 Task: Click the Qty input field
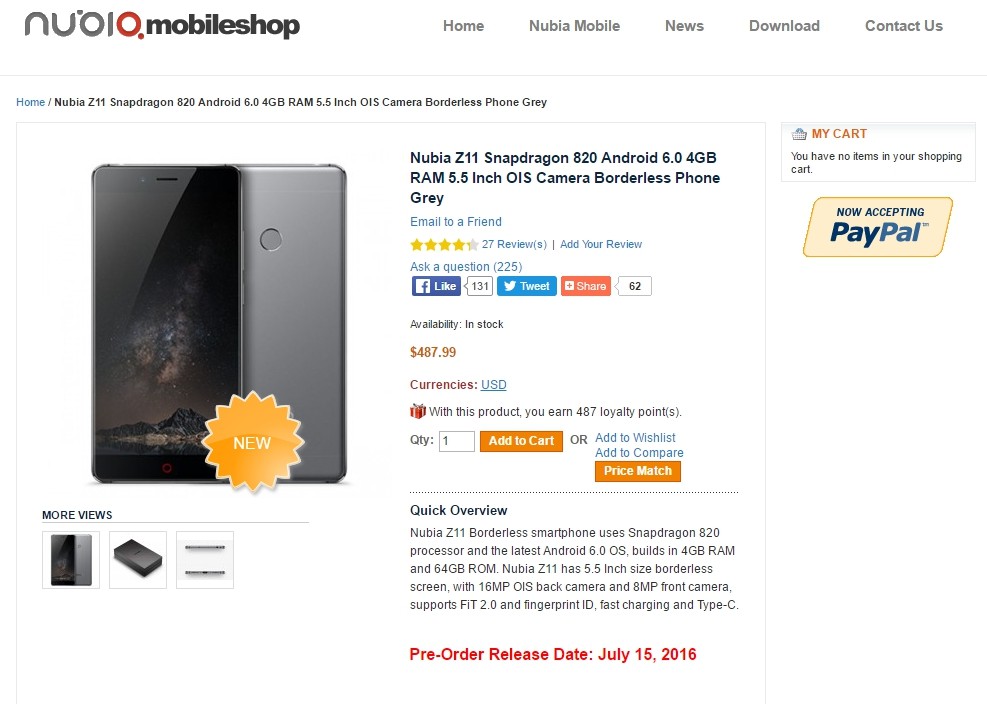pos(456,441)
